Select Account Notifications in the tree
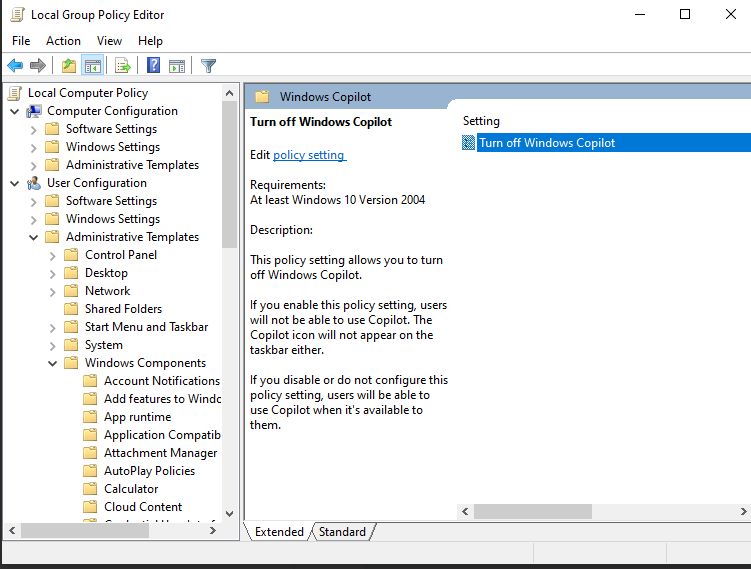751x569 pixels. click(x=162, y=381)
